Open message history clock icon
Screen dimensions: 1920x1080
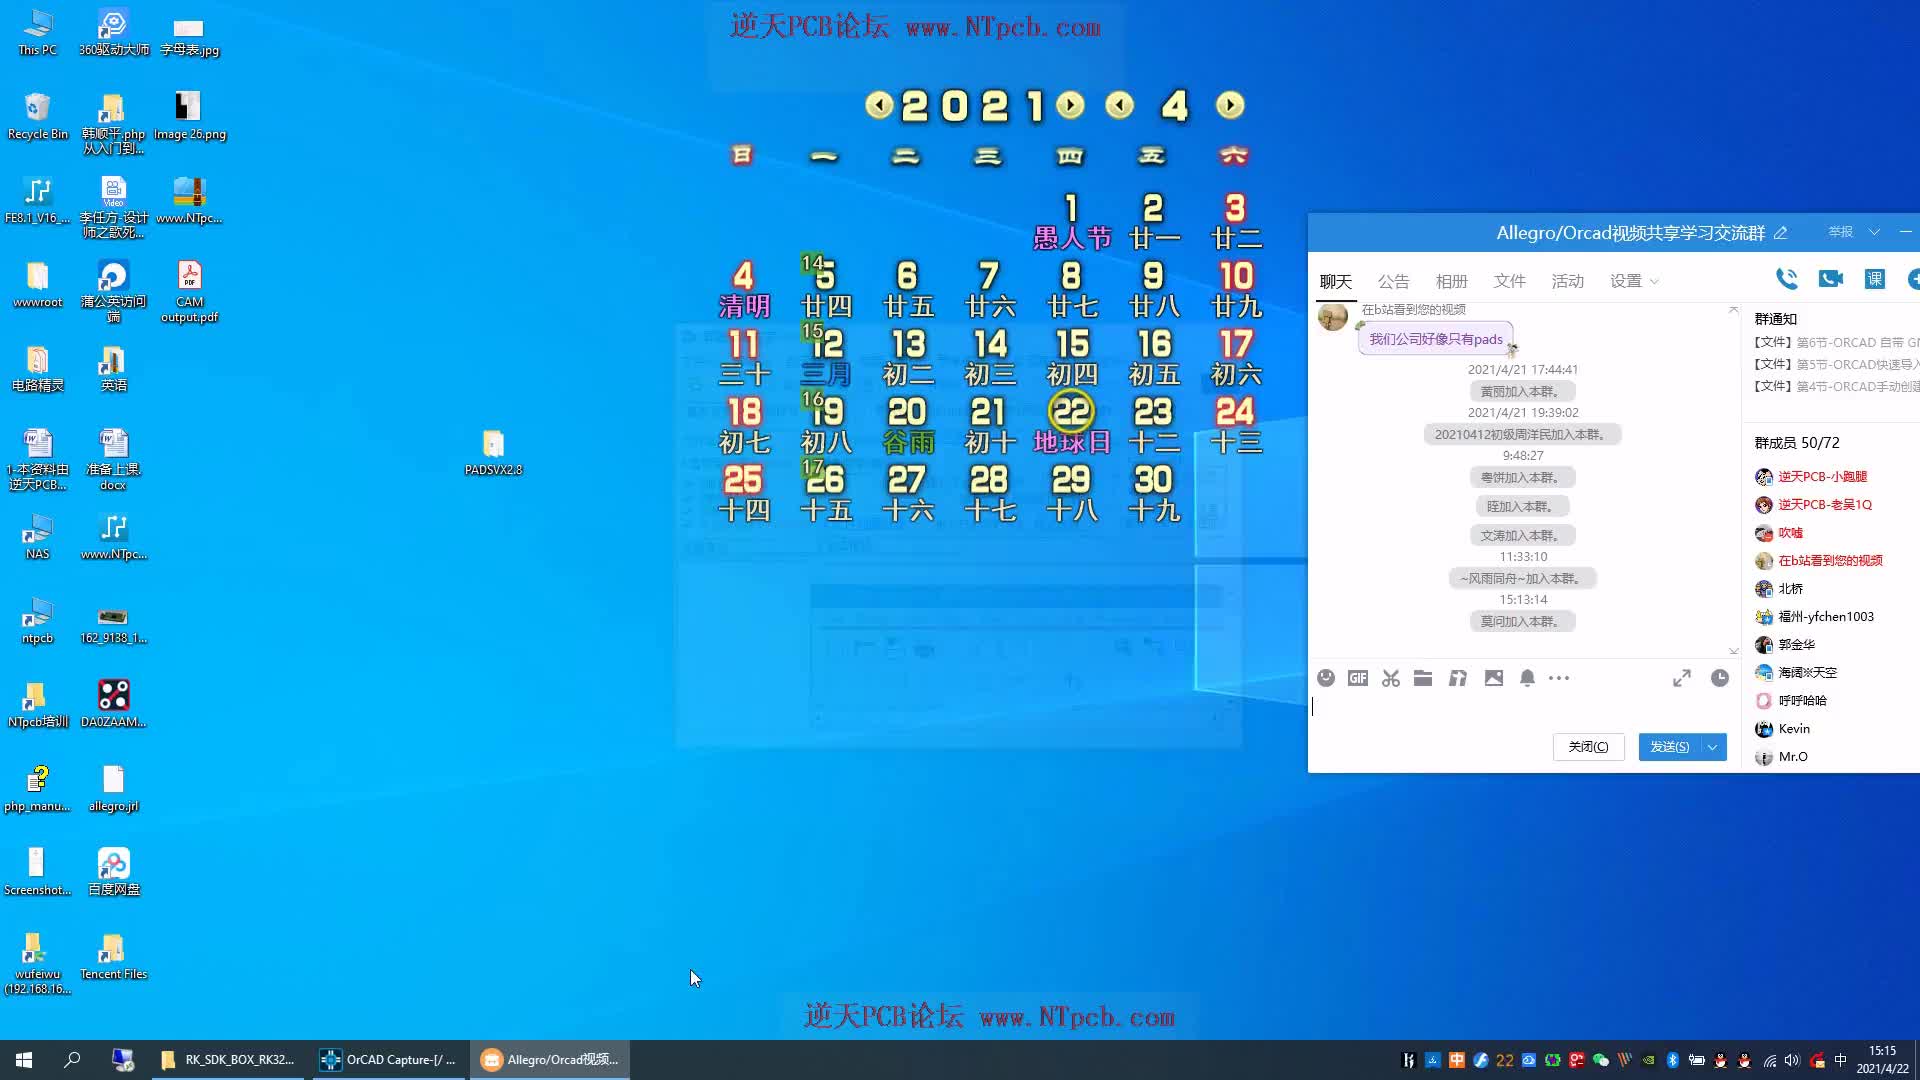(x=1720, y=678)
